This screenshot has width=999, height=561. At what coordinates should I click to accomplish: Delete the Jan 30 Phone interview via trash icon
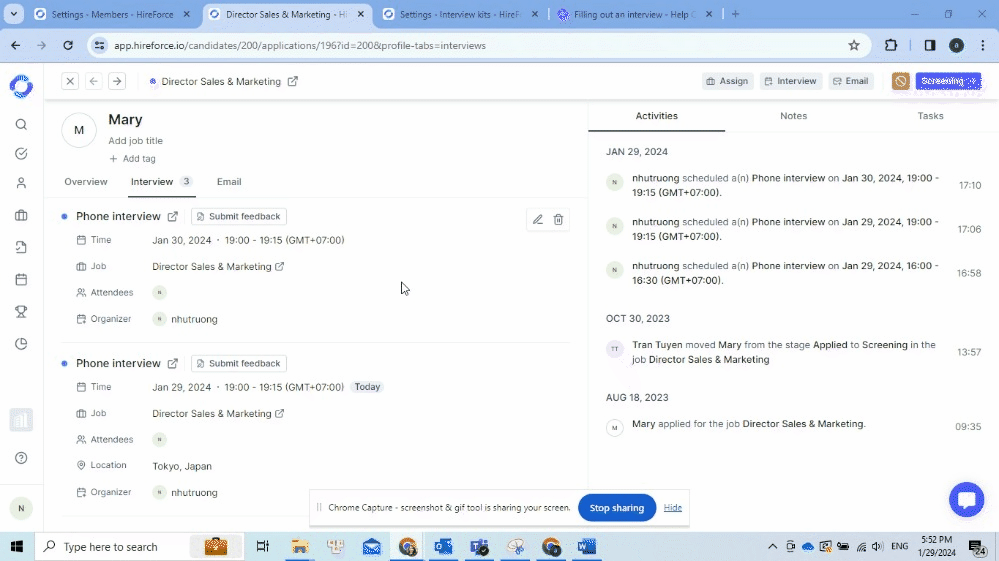click(558, 219)
